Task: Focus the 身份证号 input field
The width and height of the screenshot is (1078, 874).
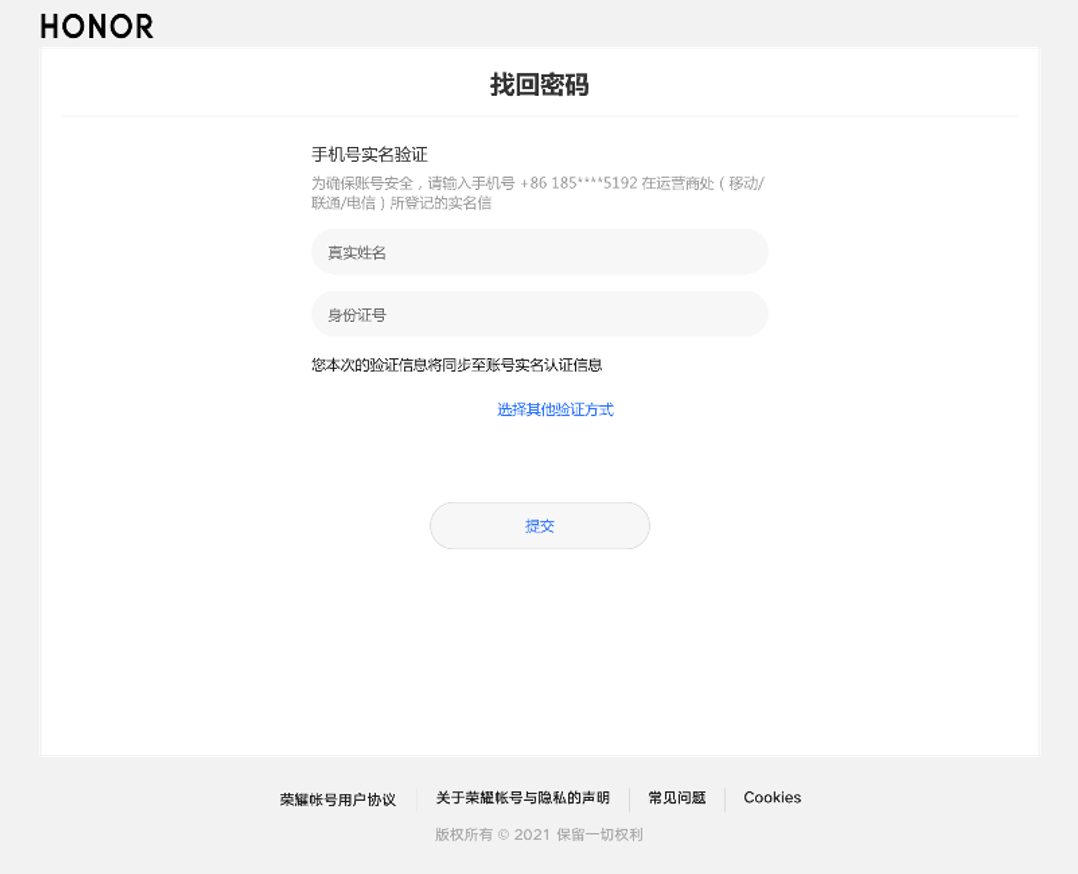Action: click(x=539, y=314)
